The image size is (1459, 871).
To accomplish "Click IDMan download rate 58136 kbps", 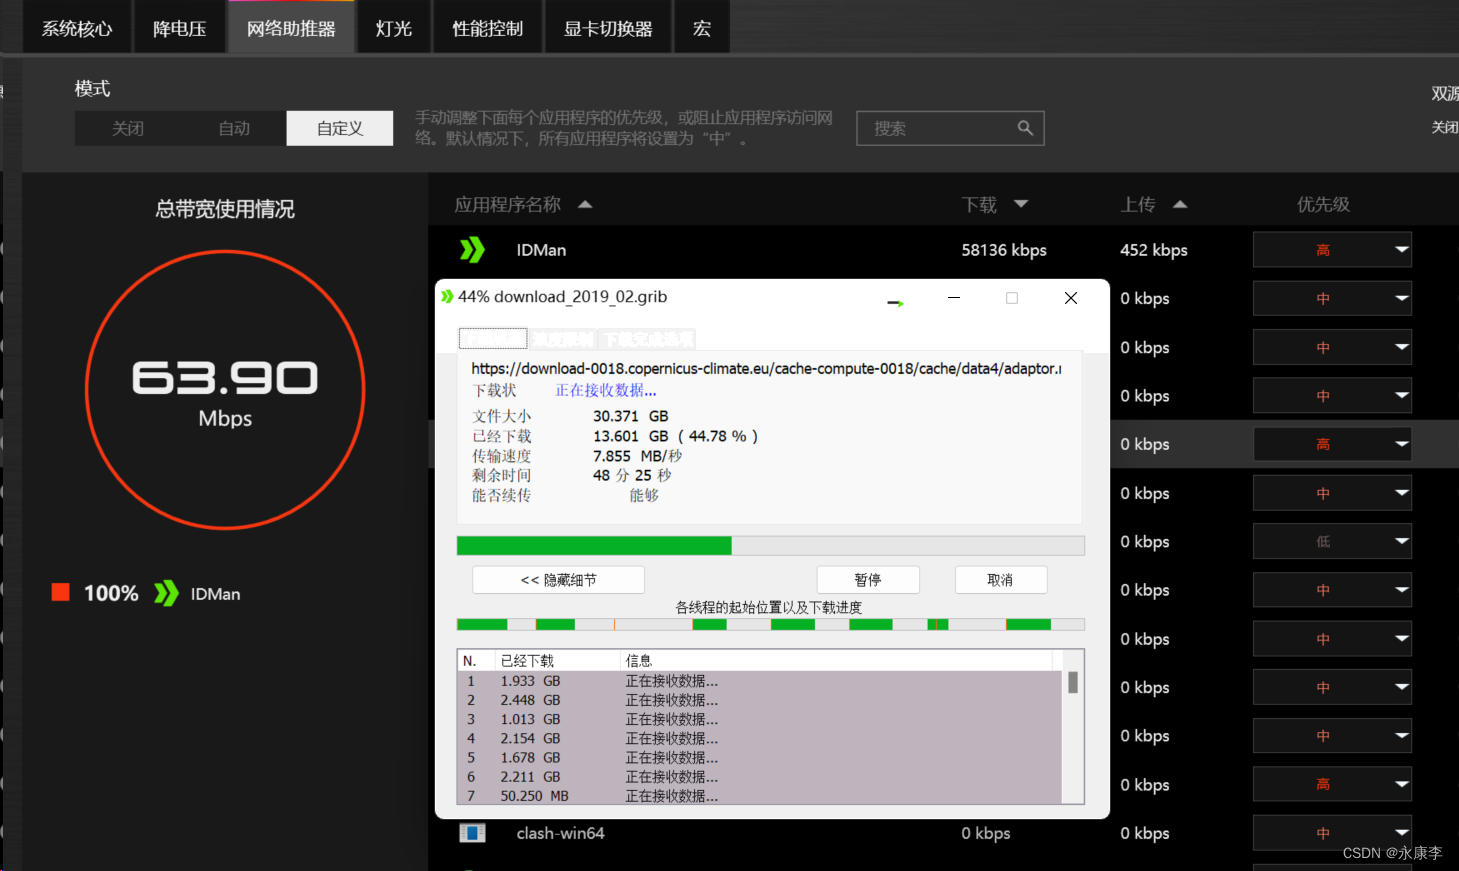I will pos(1004,250).
